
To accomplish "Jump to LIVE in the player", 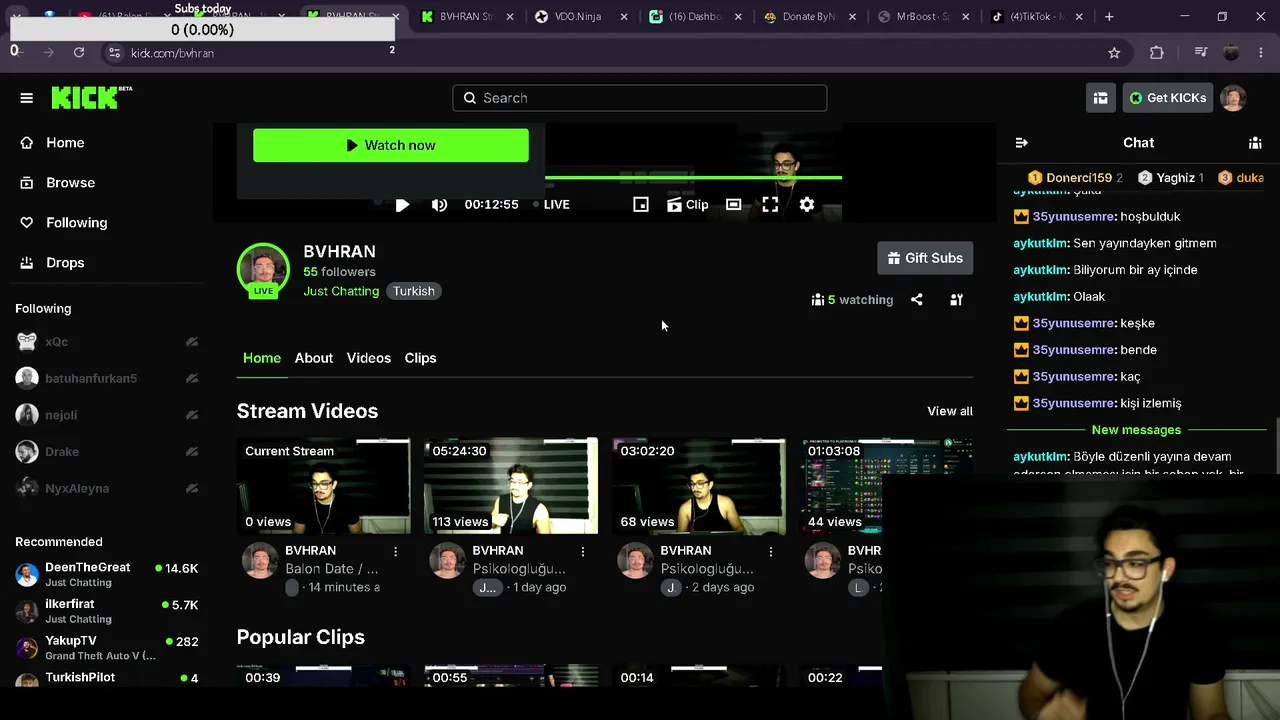I will pos(551,204).
